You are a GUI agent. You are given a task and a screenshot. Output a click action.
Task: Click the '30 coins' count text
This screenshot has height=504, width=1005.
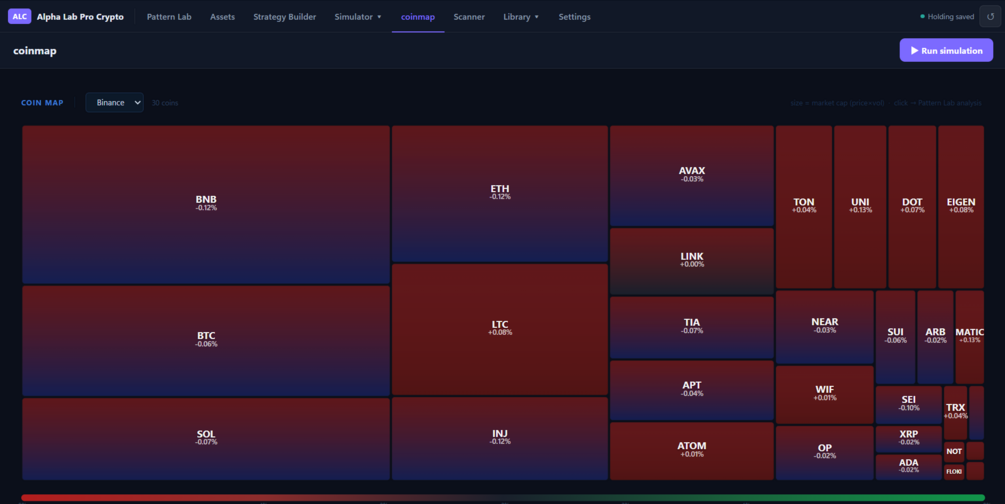[165, 103]
